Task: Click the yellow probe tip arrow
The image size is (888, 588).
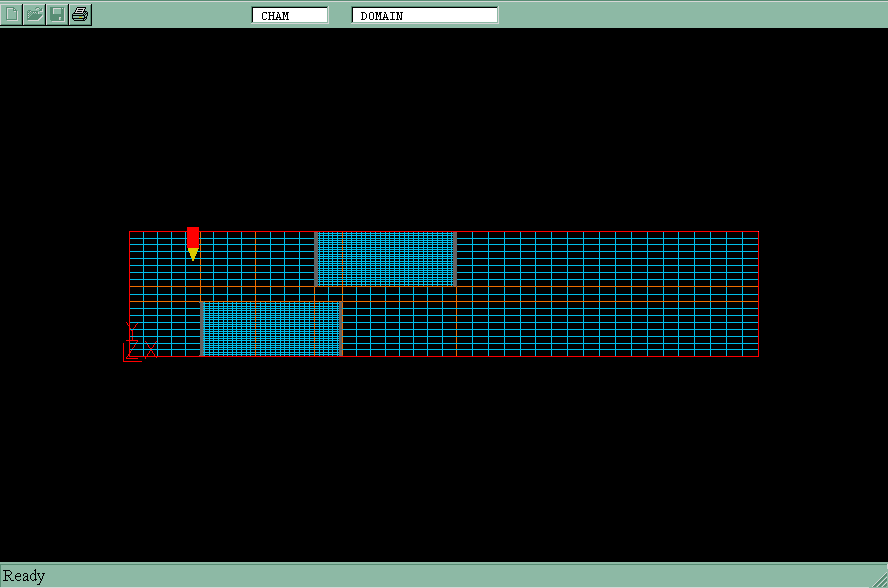Action: click(193, 254)
